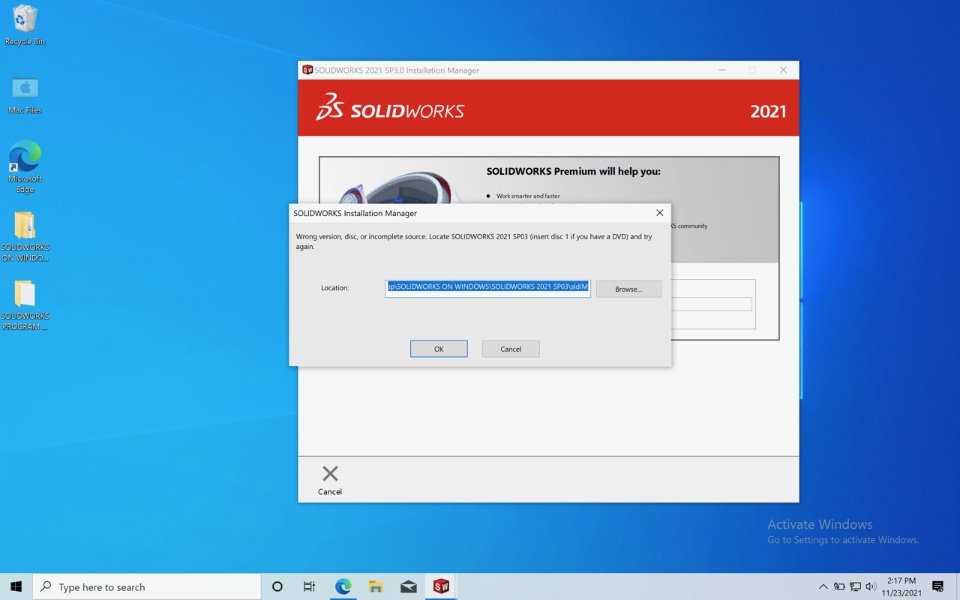Click the SOLIDWORKS logo in red banner
Screen dimensions: 960x600
[x=390, y=108]
